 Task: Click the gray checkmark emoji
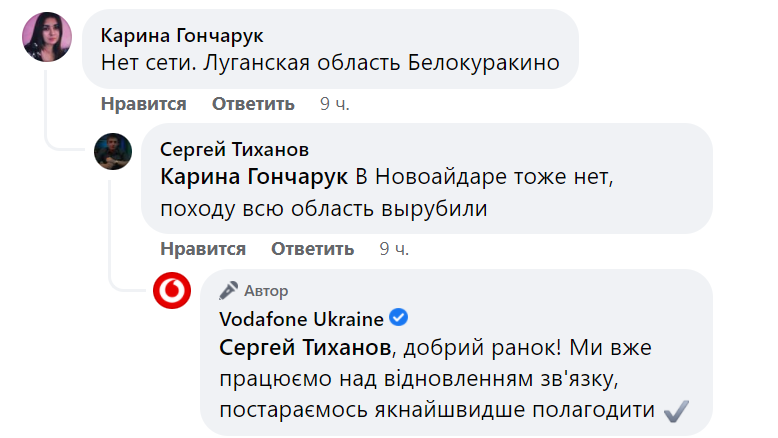[x=677, y=410]
